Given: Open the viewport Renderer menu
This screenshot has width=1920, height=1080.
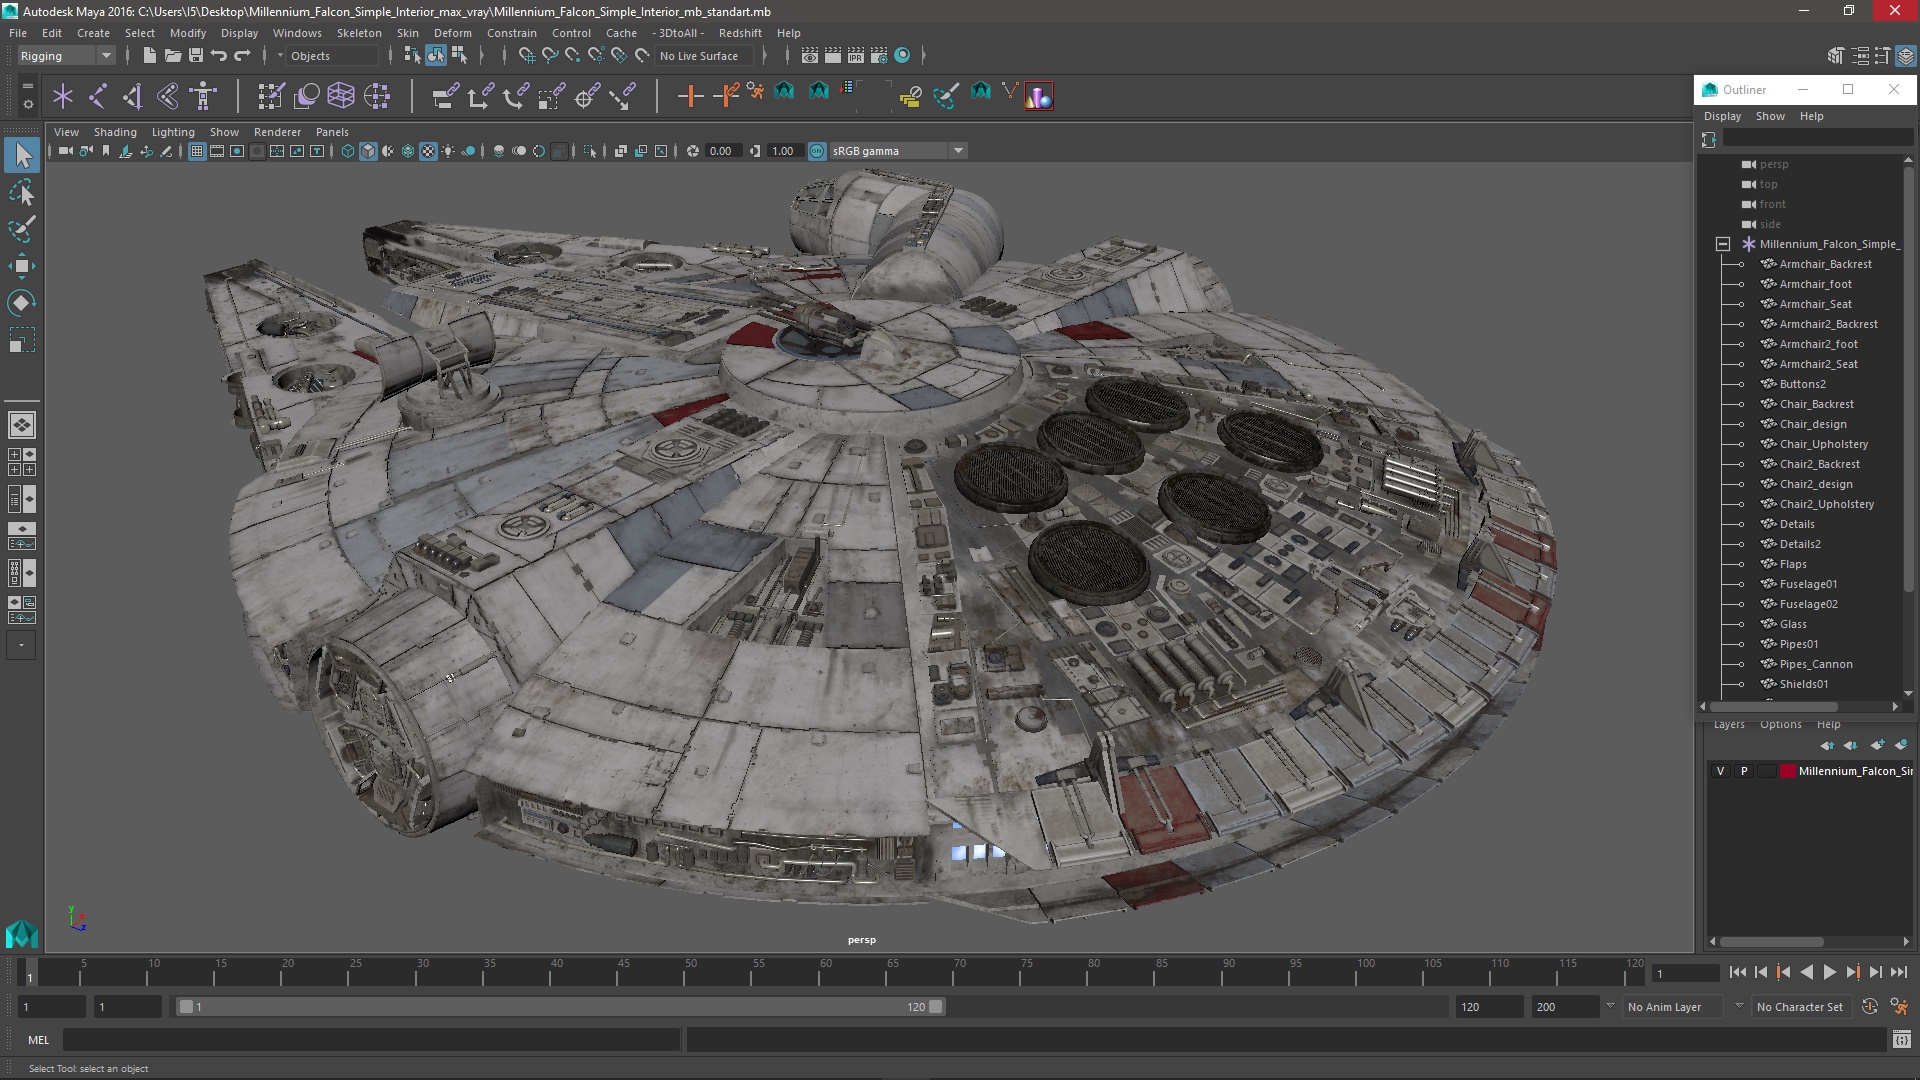Looking at the screenshot, I should click(277, 132).
